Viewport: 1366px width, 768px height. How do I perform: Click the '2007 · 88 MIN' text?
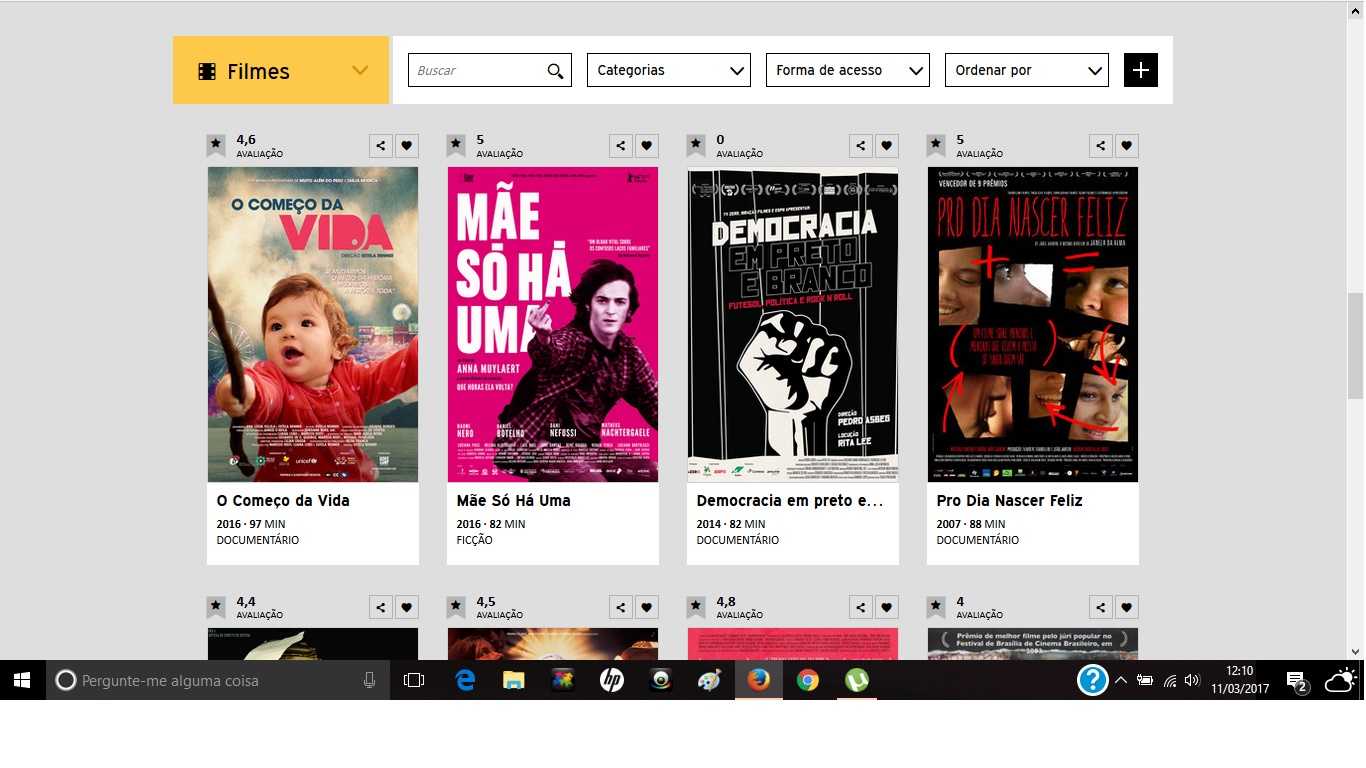tap(971, 524)
